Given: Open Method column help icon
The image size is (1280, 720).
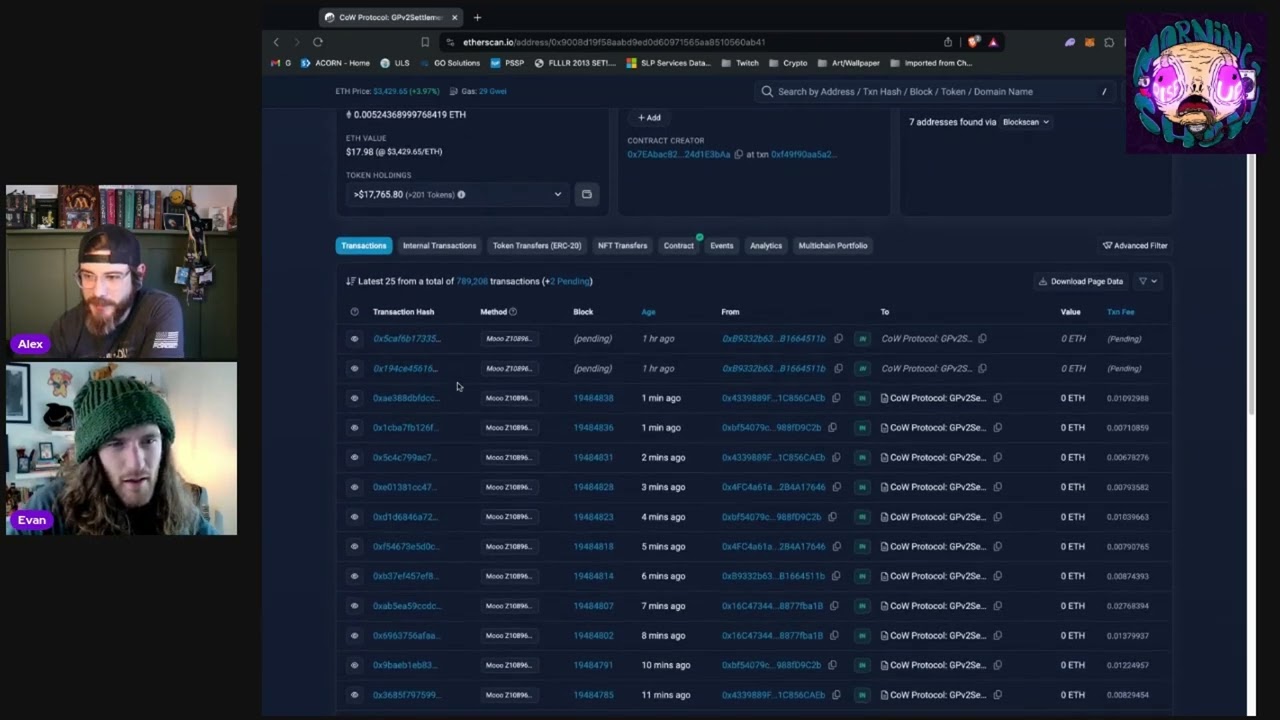Looking at the screenshot, I should [x=513, y=312].
